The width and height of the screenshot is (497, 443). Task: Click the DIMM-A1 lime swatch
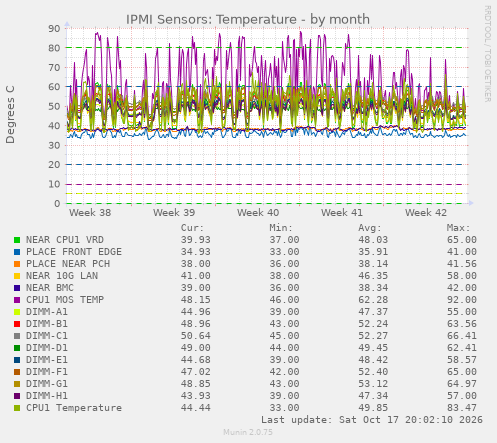(x=17, y=312)
